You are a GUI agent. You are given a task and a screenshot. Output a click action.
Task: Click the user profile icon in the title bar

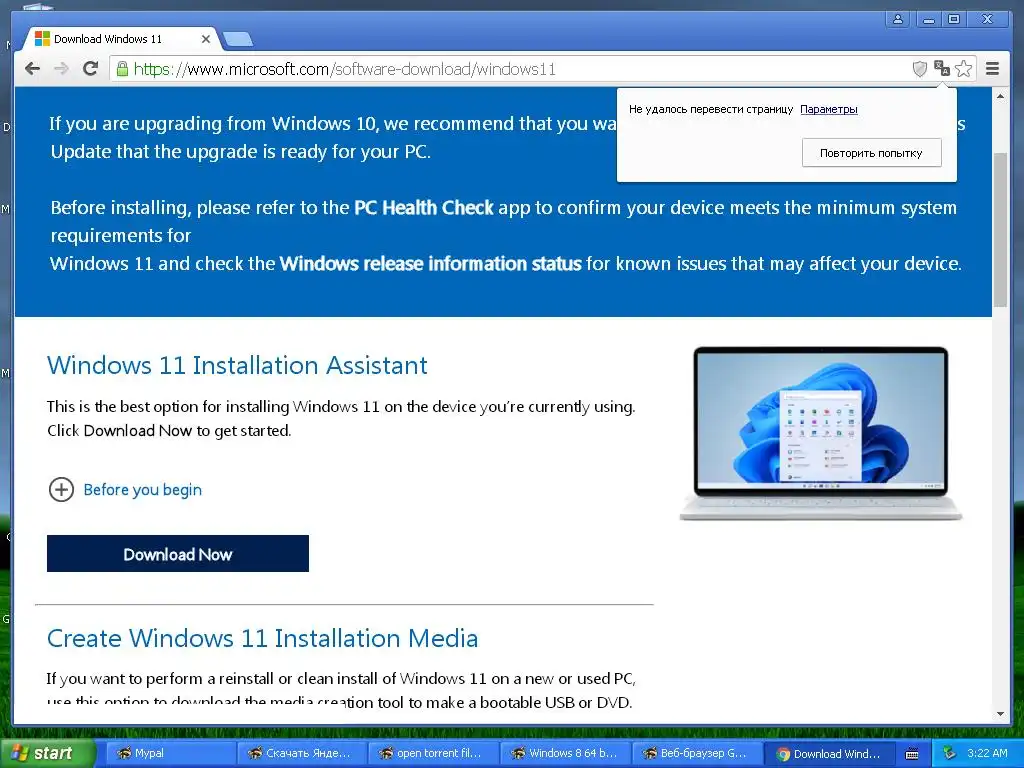click(x=898, y=20)
